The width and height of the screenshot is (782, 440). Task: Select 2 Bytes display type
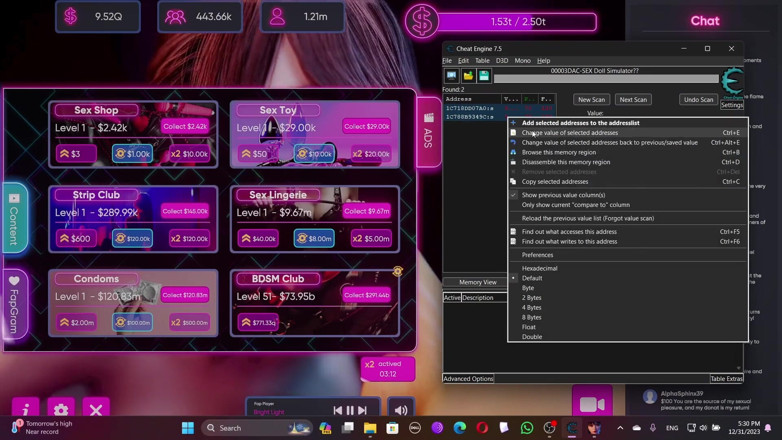pyautogui.click(x=531, y=298)
